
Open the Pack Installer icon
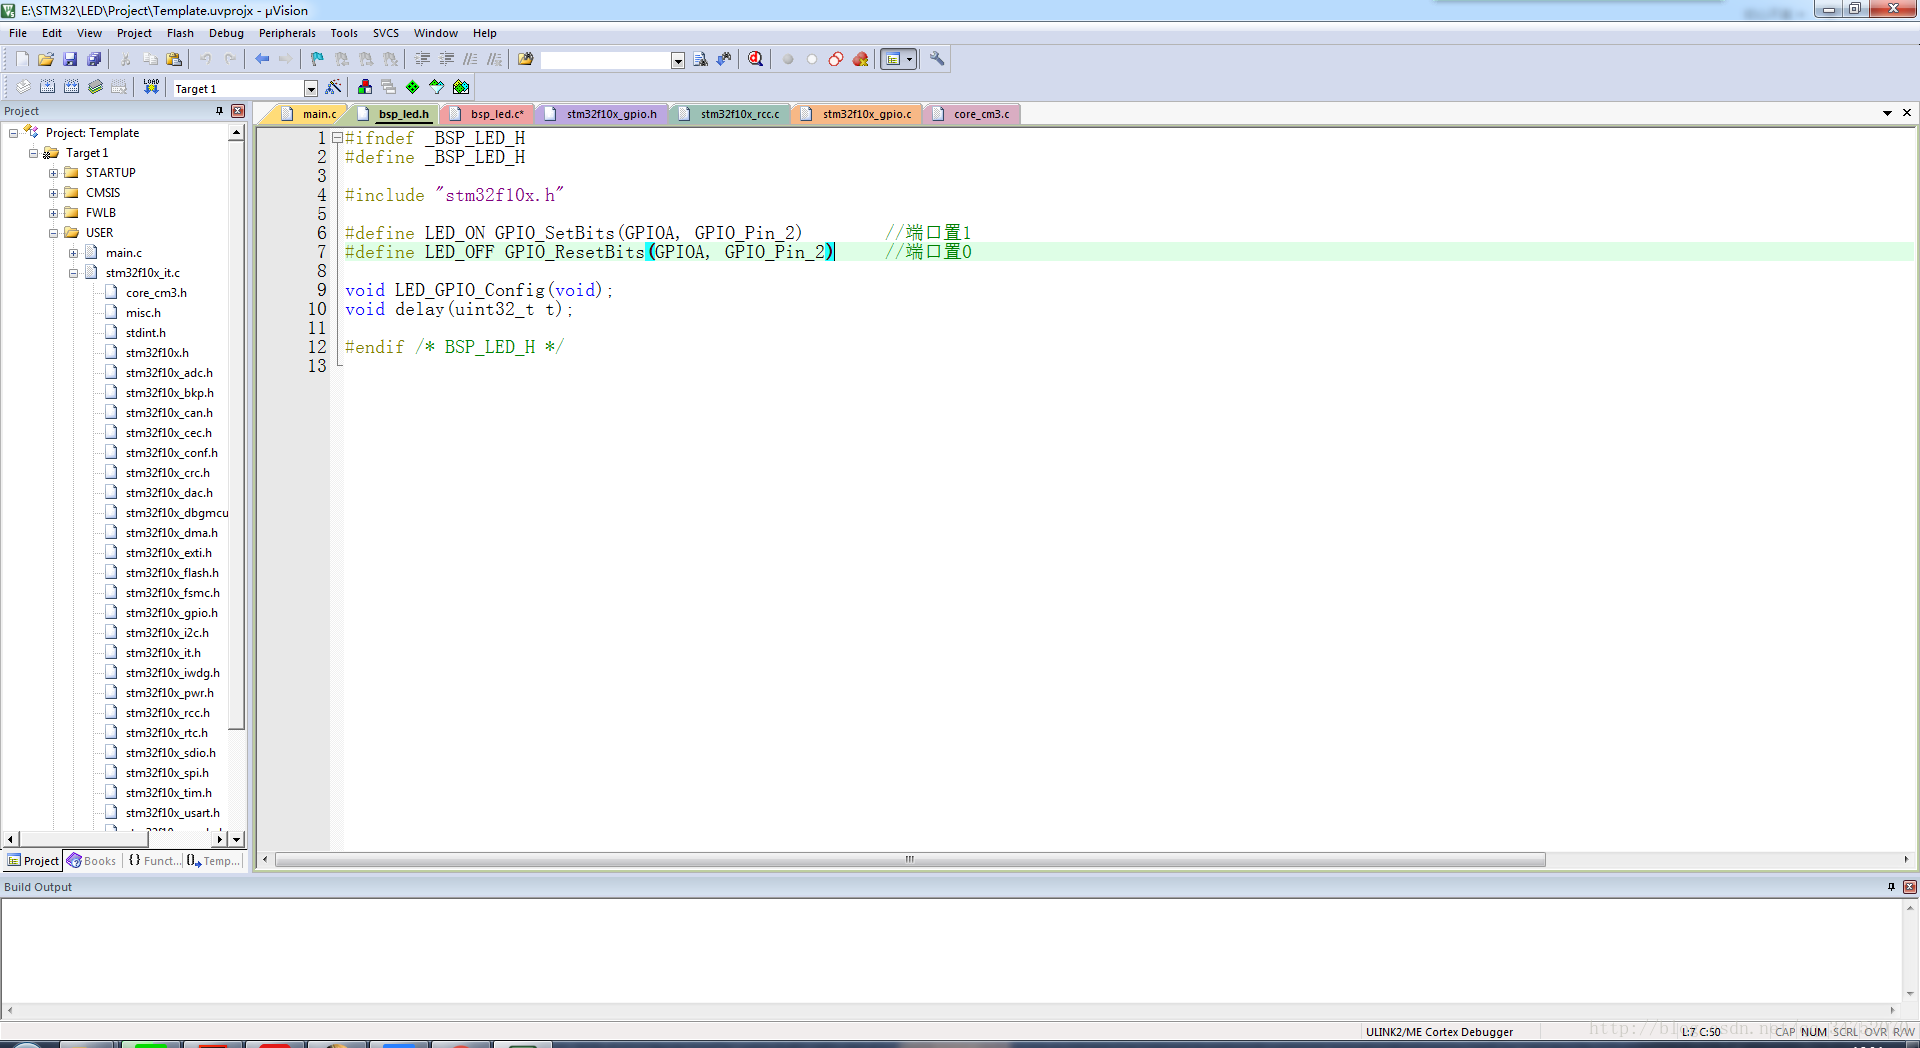pos(461,87)
